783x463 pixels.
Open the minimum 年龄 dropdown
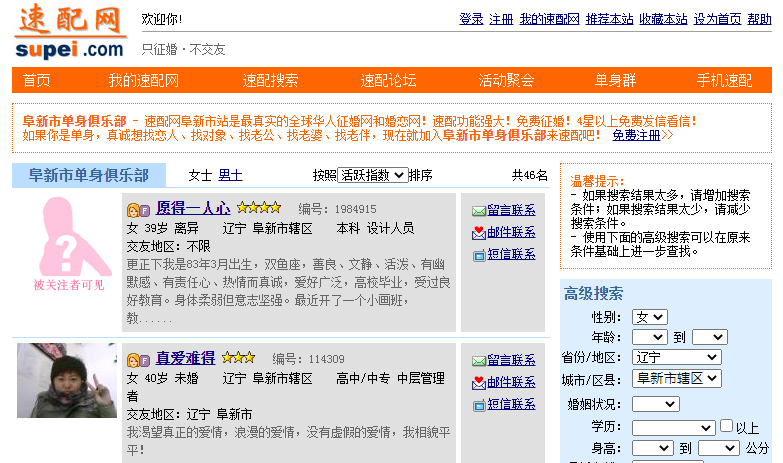coord(650,337)
